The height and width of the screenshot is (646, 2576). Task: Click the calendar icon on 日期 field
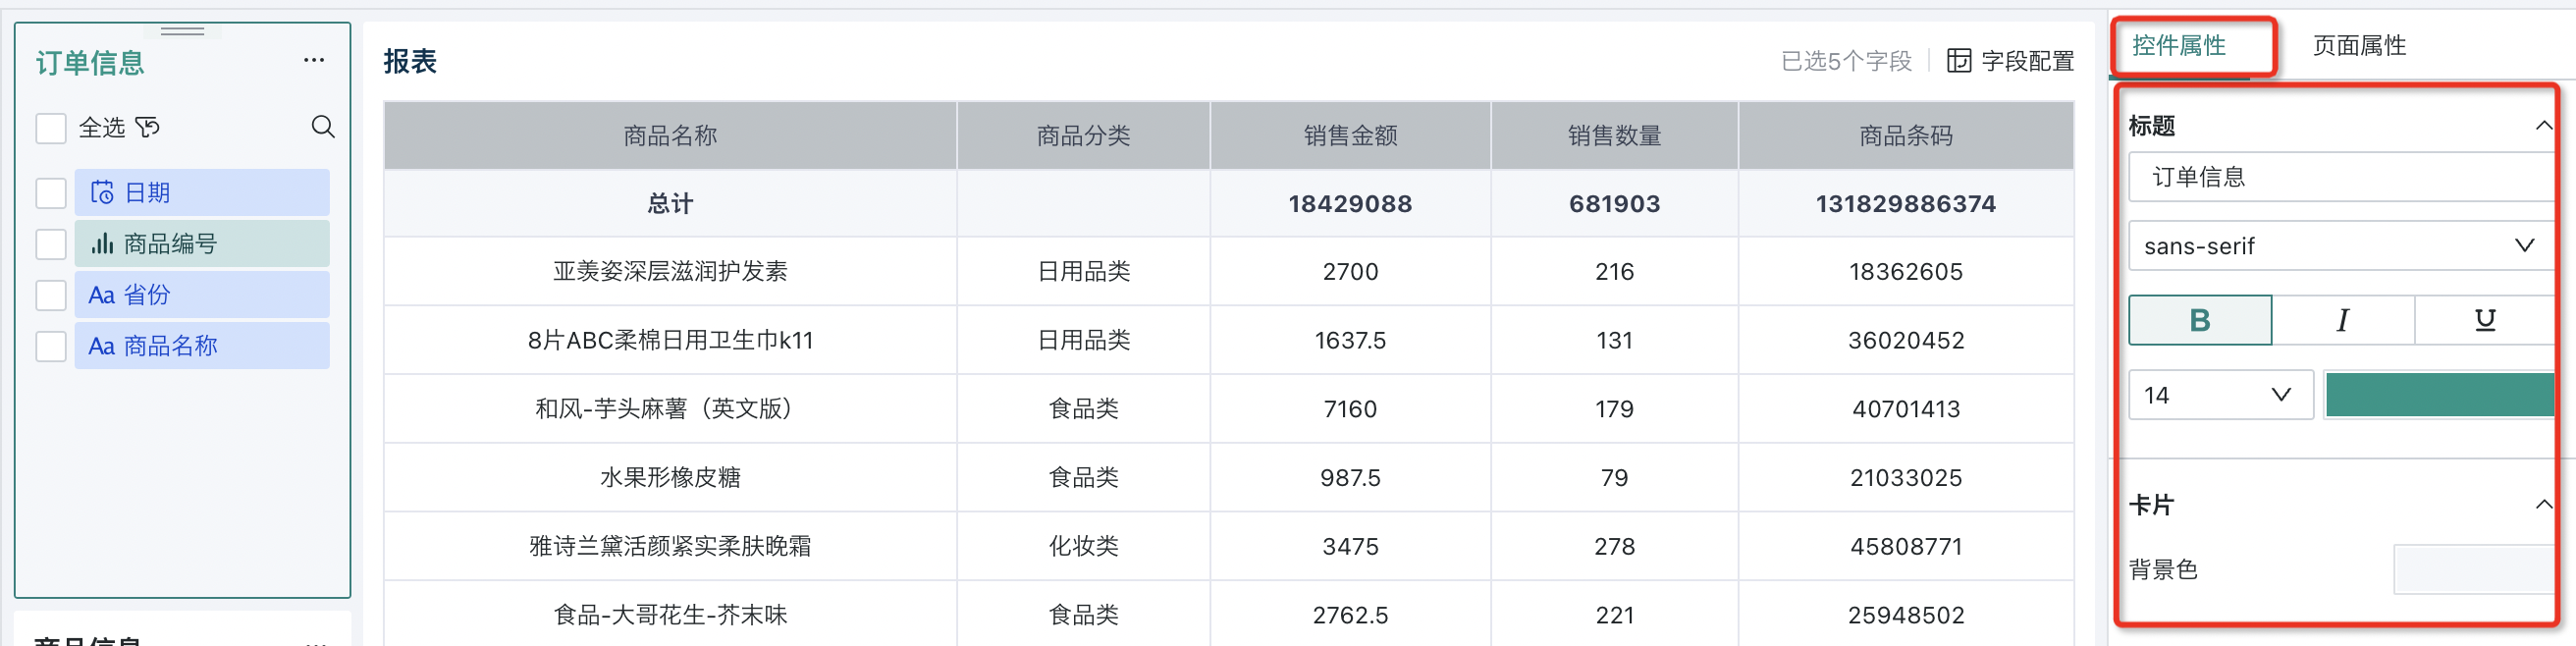(102, 192)
